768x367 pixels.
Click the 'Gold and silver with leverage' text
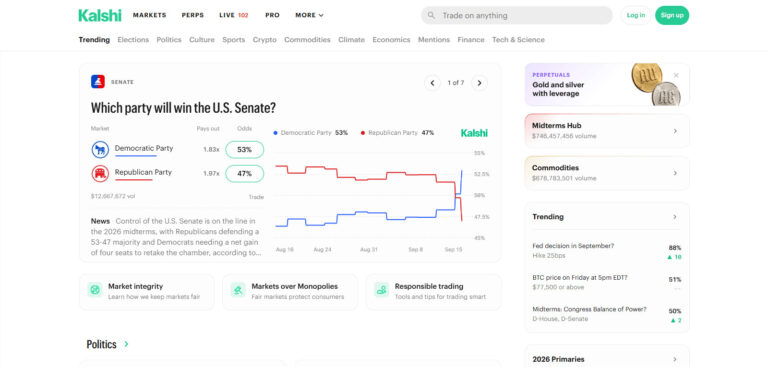(x=558, y=89)
